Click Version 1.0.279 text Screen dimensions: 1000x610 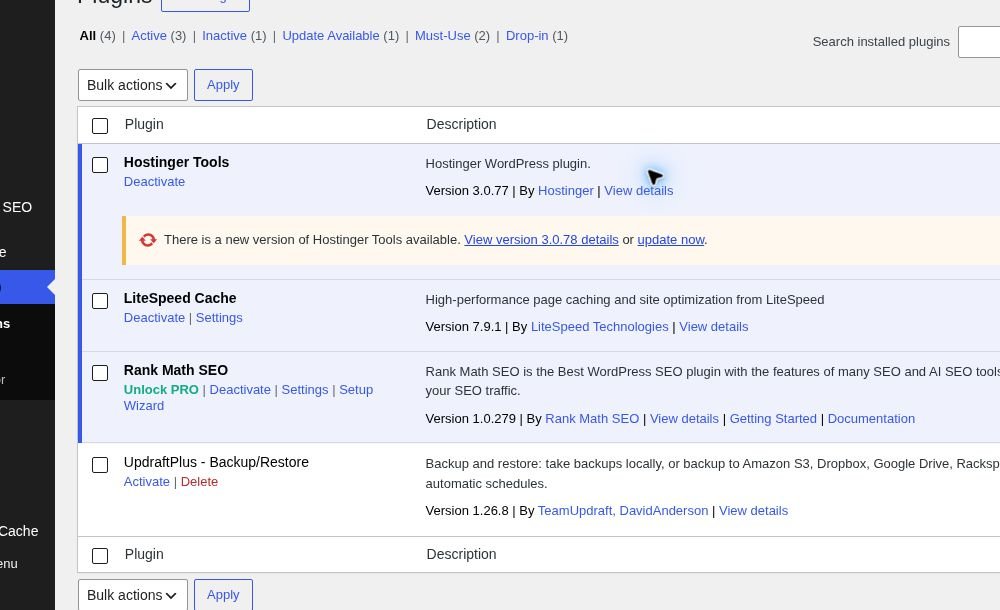click(x=471, y=419)
